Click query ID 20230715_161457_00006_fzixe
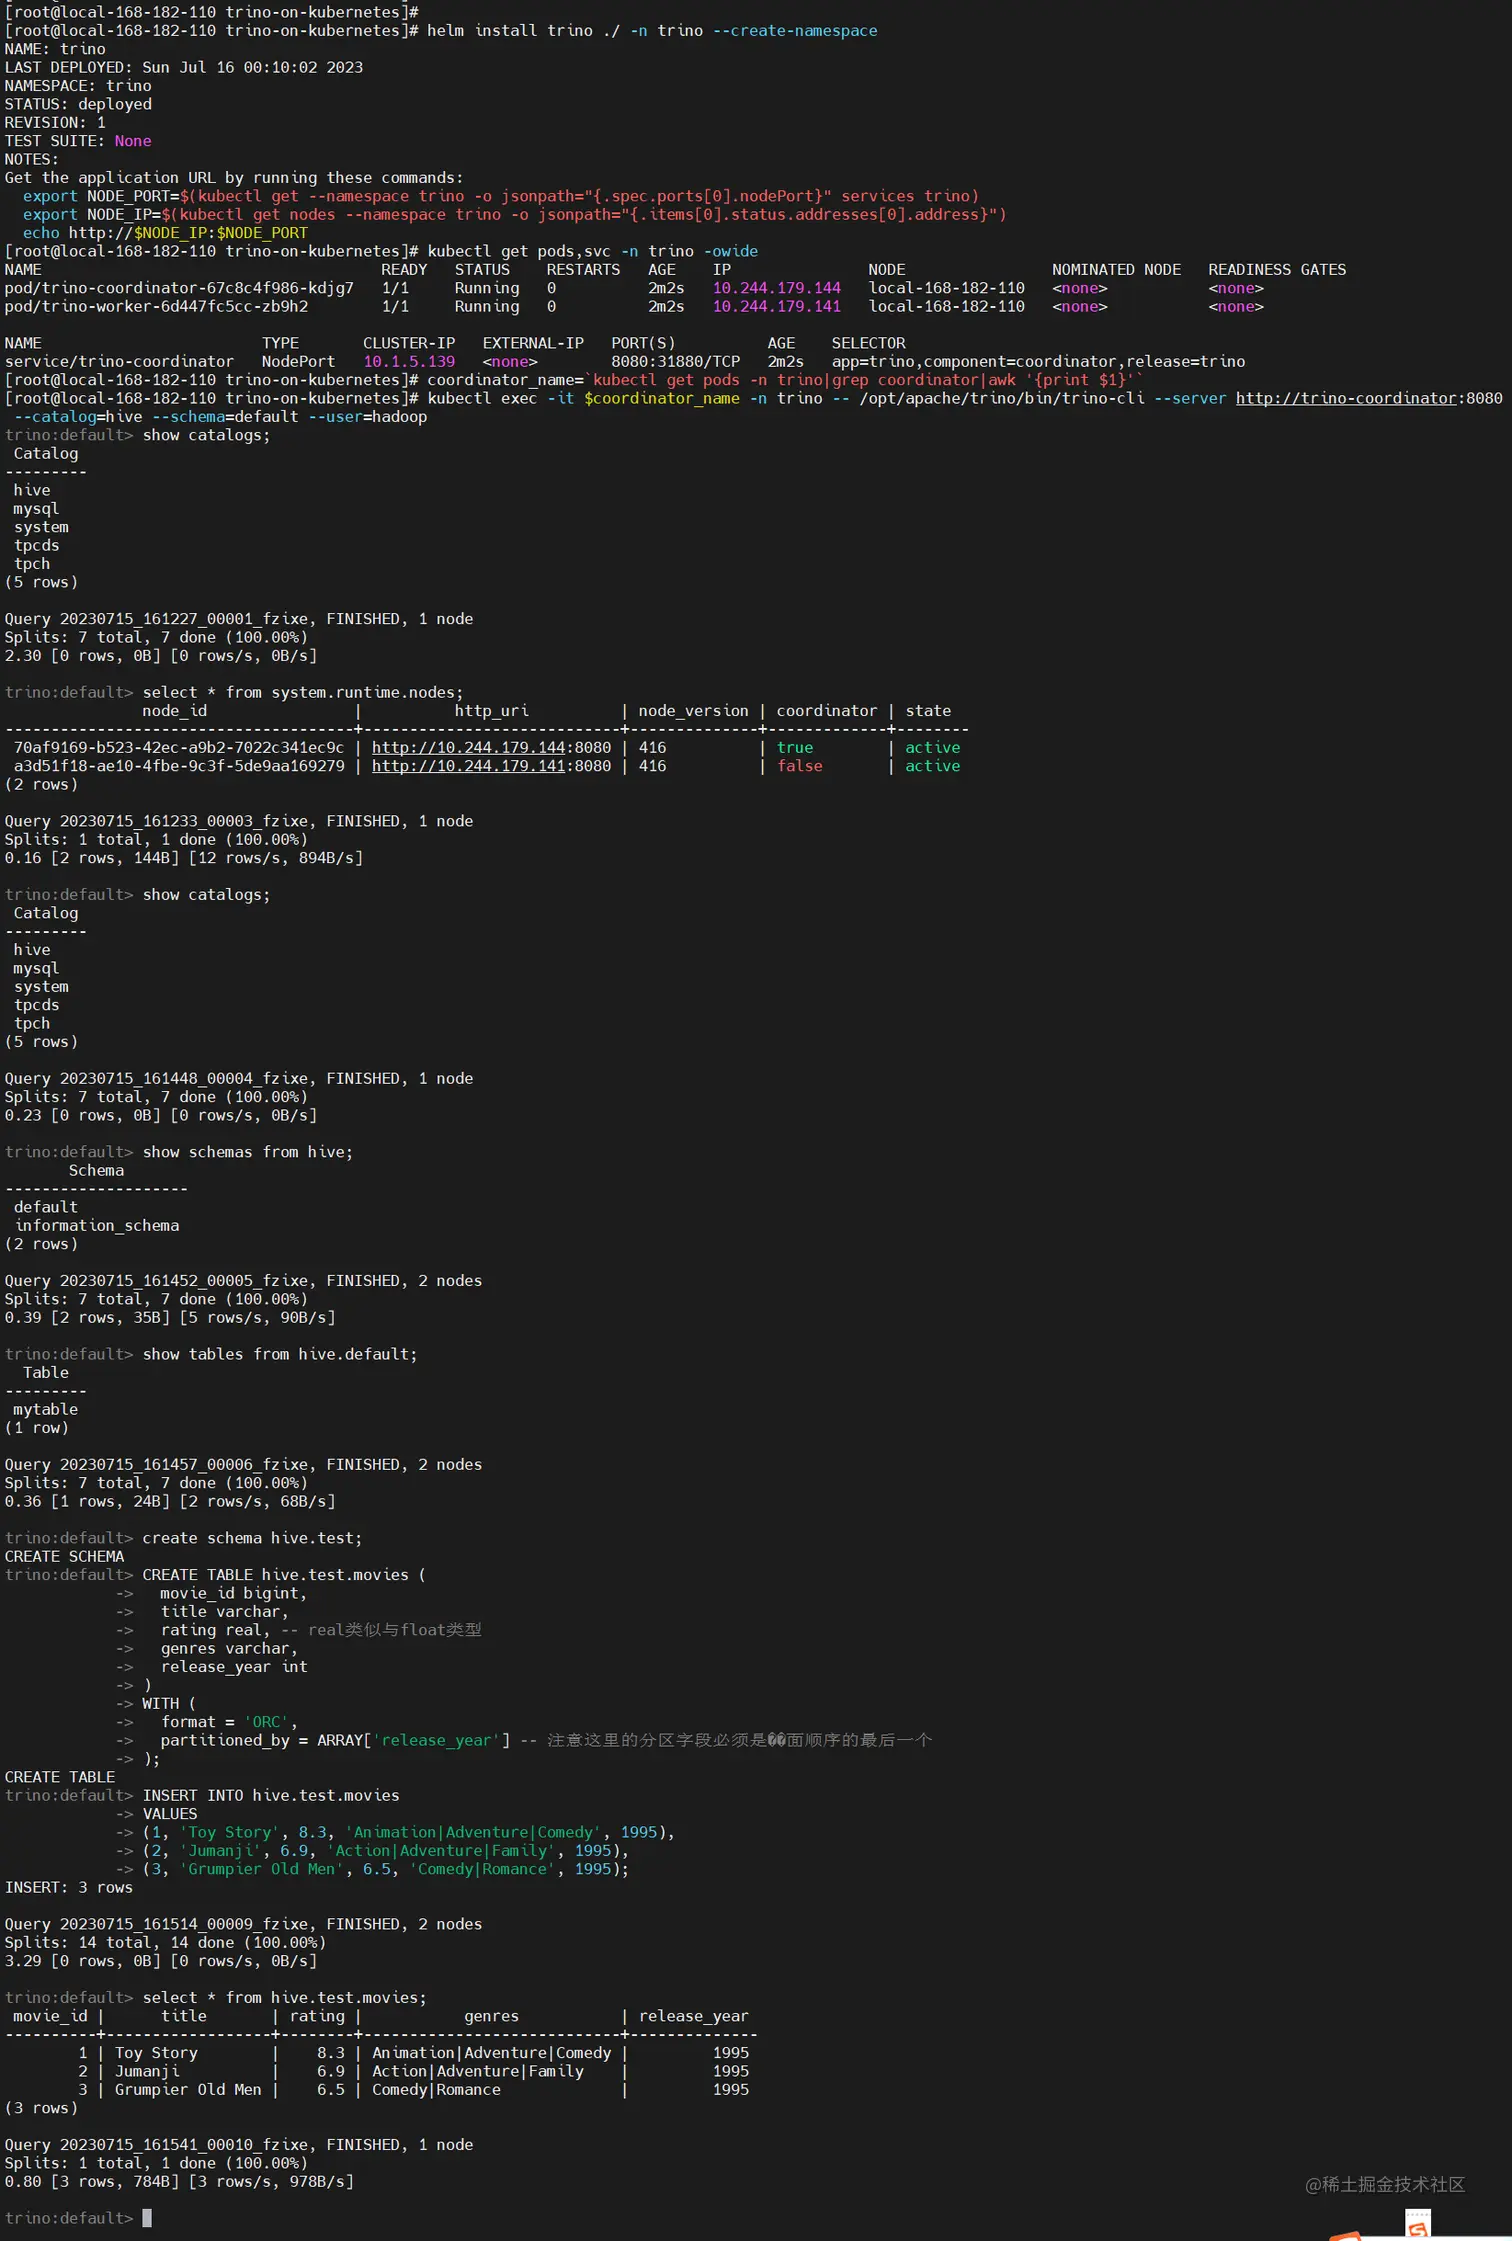The width and height of the screenshot is (1512, 2241). (184, 1464)
